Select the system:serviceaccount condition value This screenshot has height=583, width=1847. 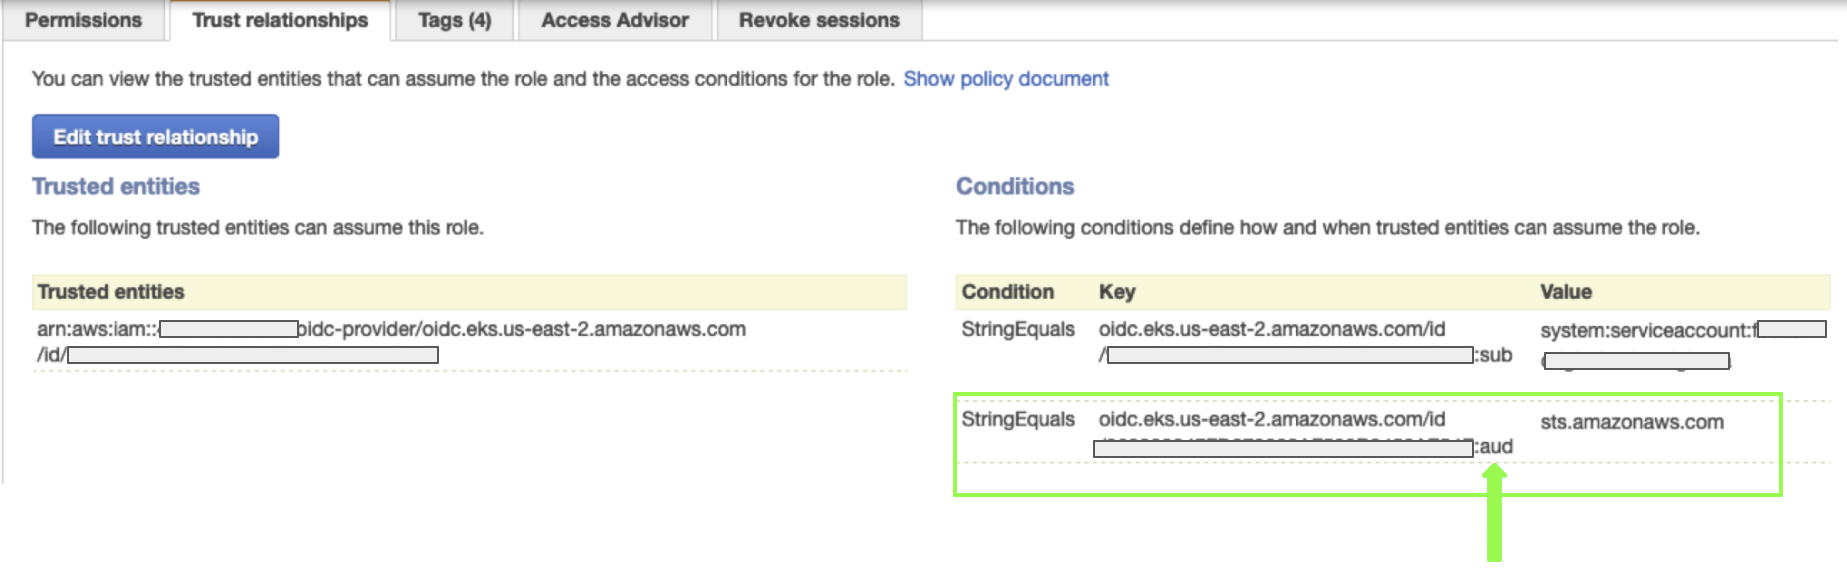1646,331
